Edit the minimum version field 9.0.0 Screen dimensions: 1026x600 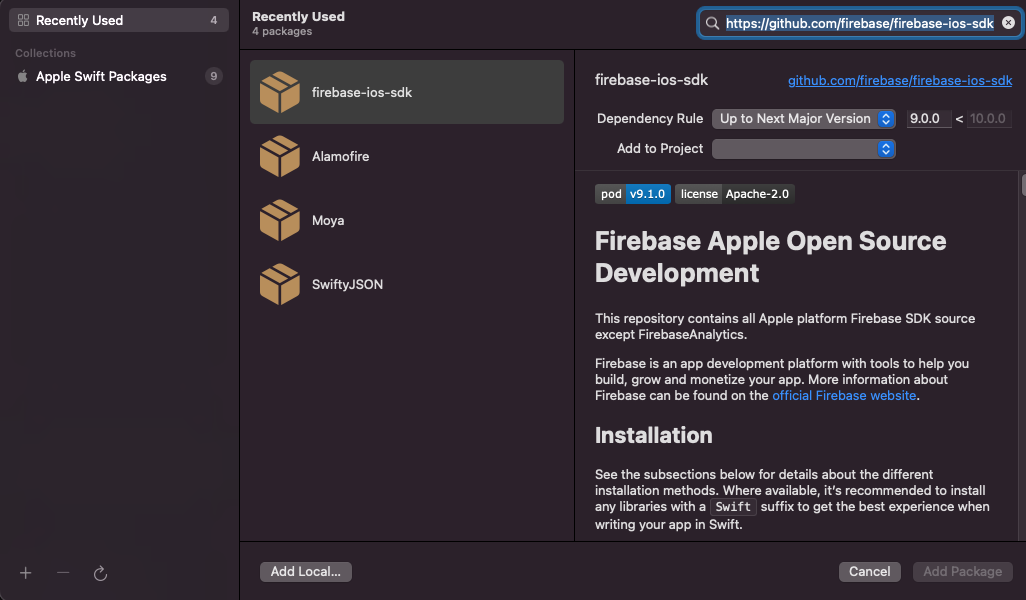click(x=929, y=118)
